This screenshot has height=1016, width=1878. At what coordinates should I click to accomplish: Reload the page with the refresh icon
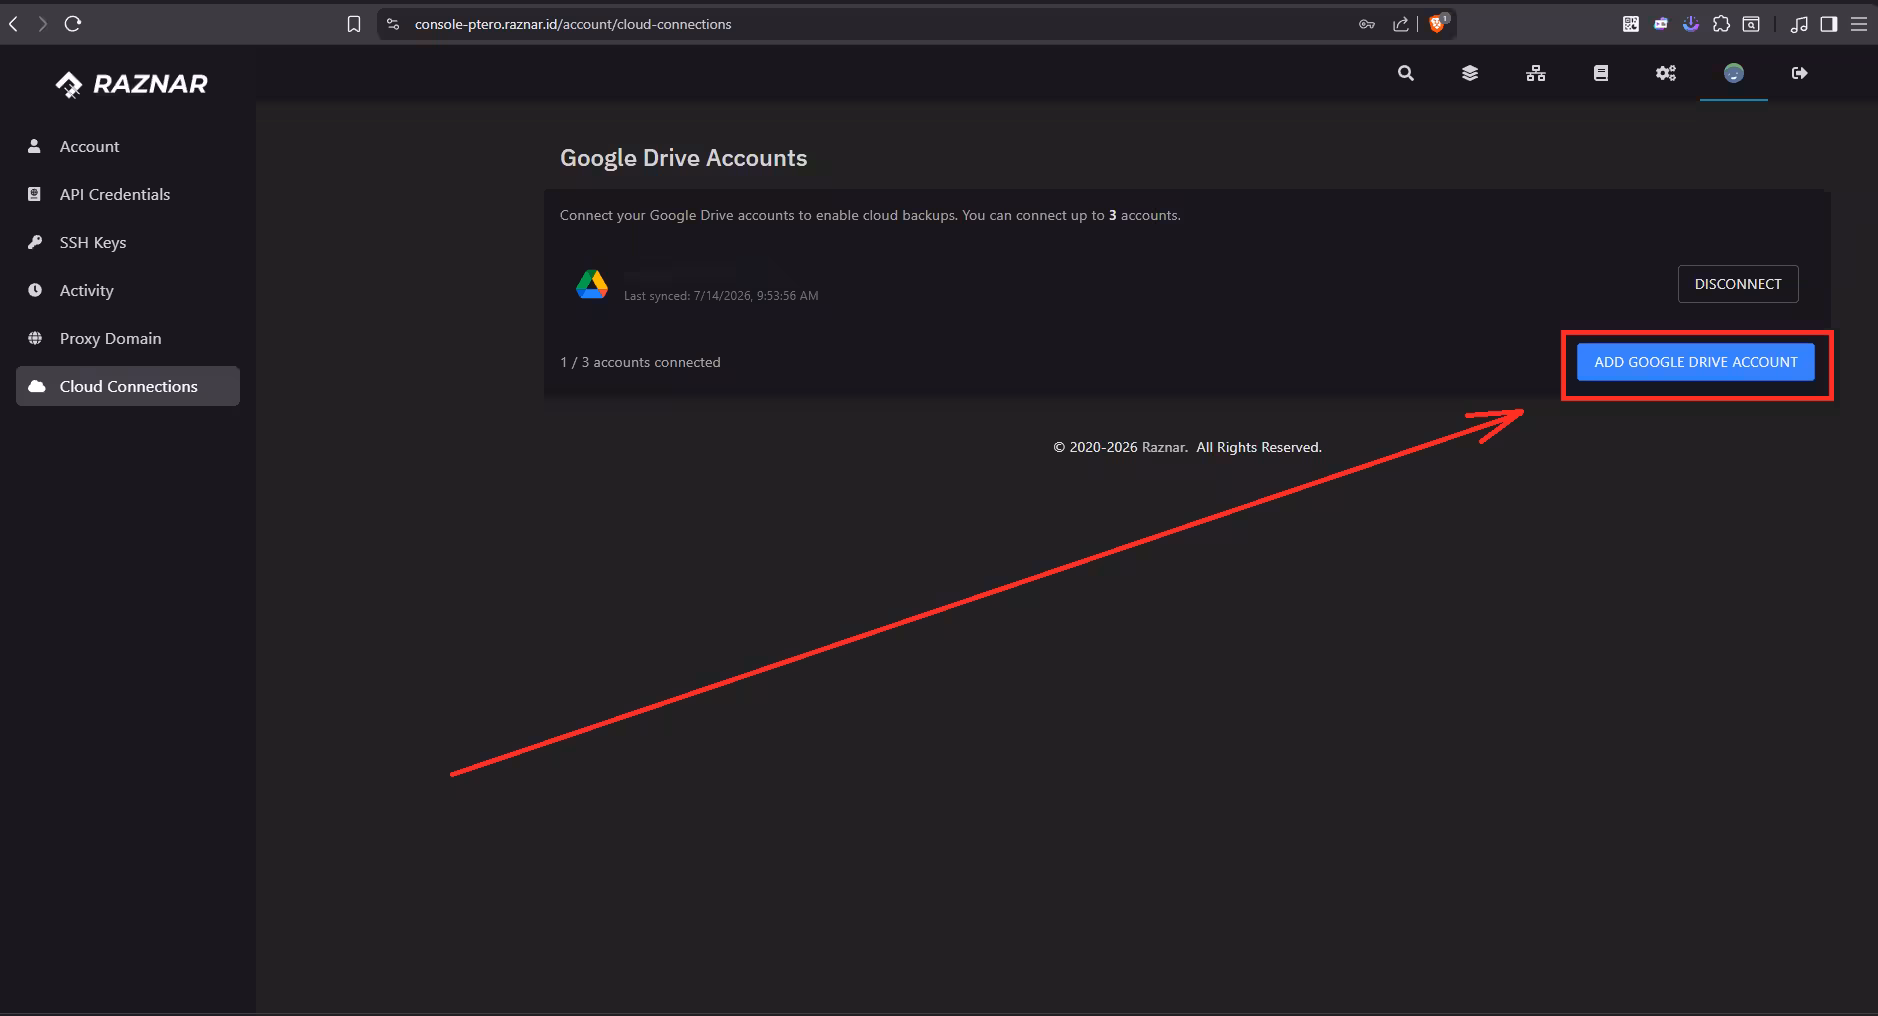point(73,24)
